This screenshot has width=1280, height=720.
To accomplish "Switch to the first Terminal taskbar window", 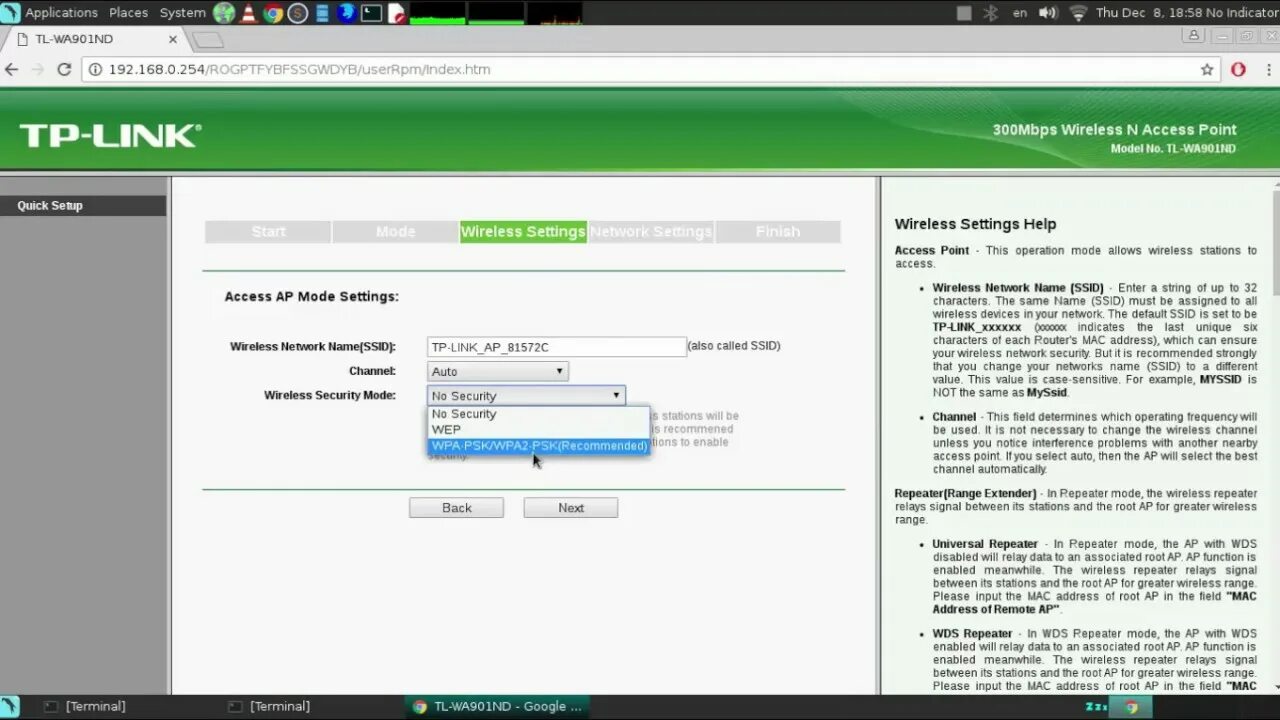I will click(x=85, y=706).
